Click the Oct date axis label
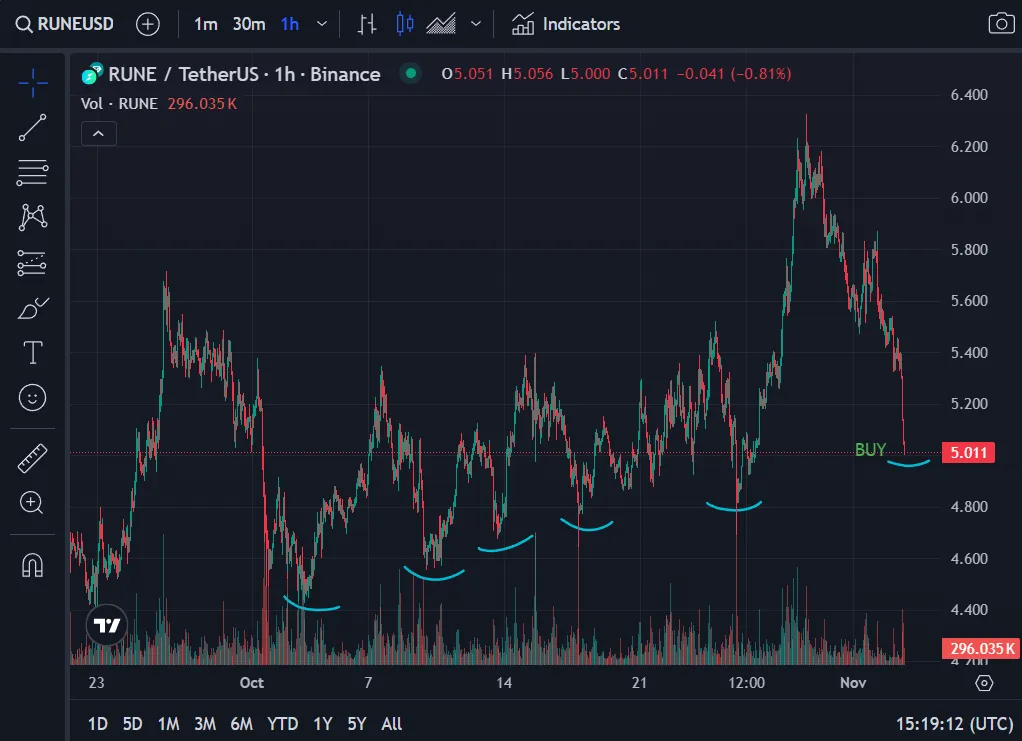Image resolution: width=1022 pixels, height=741 pixels. [x=252, y=682]
